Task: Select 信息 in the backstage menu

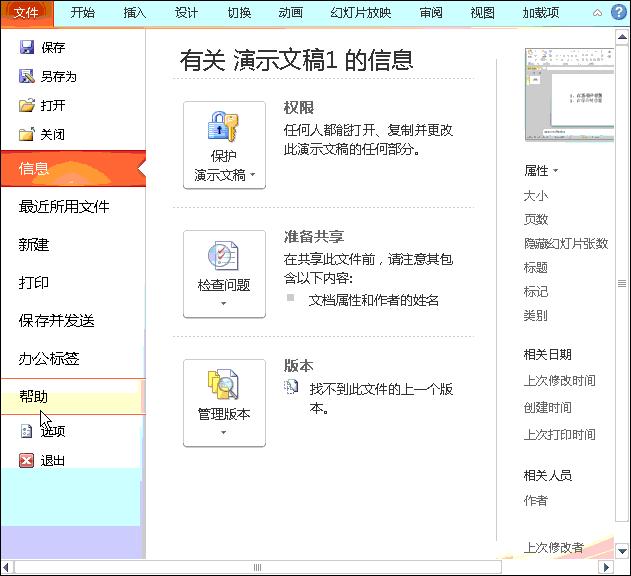Action: [73, 168]
